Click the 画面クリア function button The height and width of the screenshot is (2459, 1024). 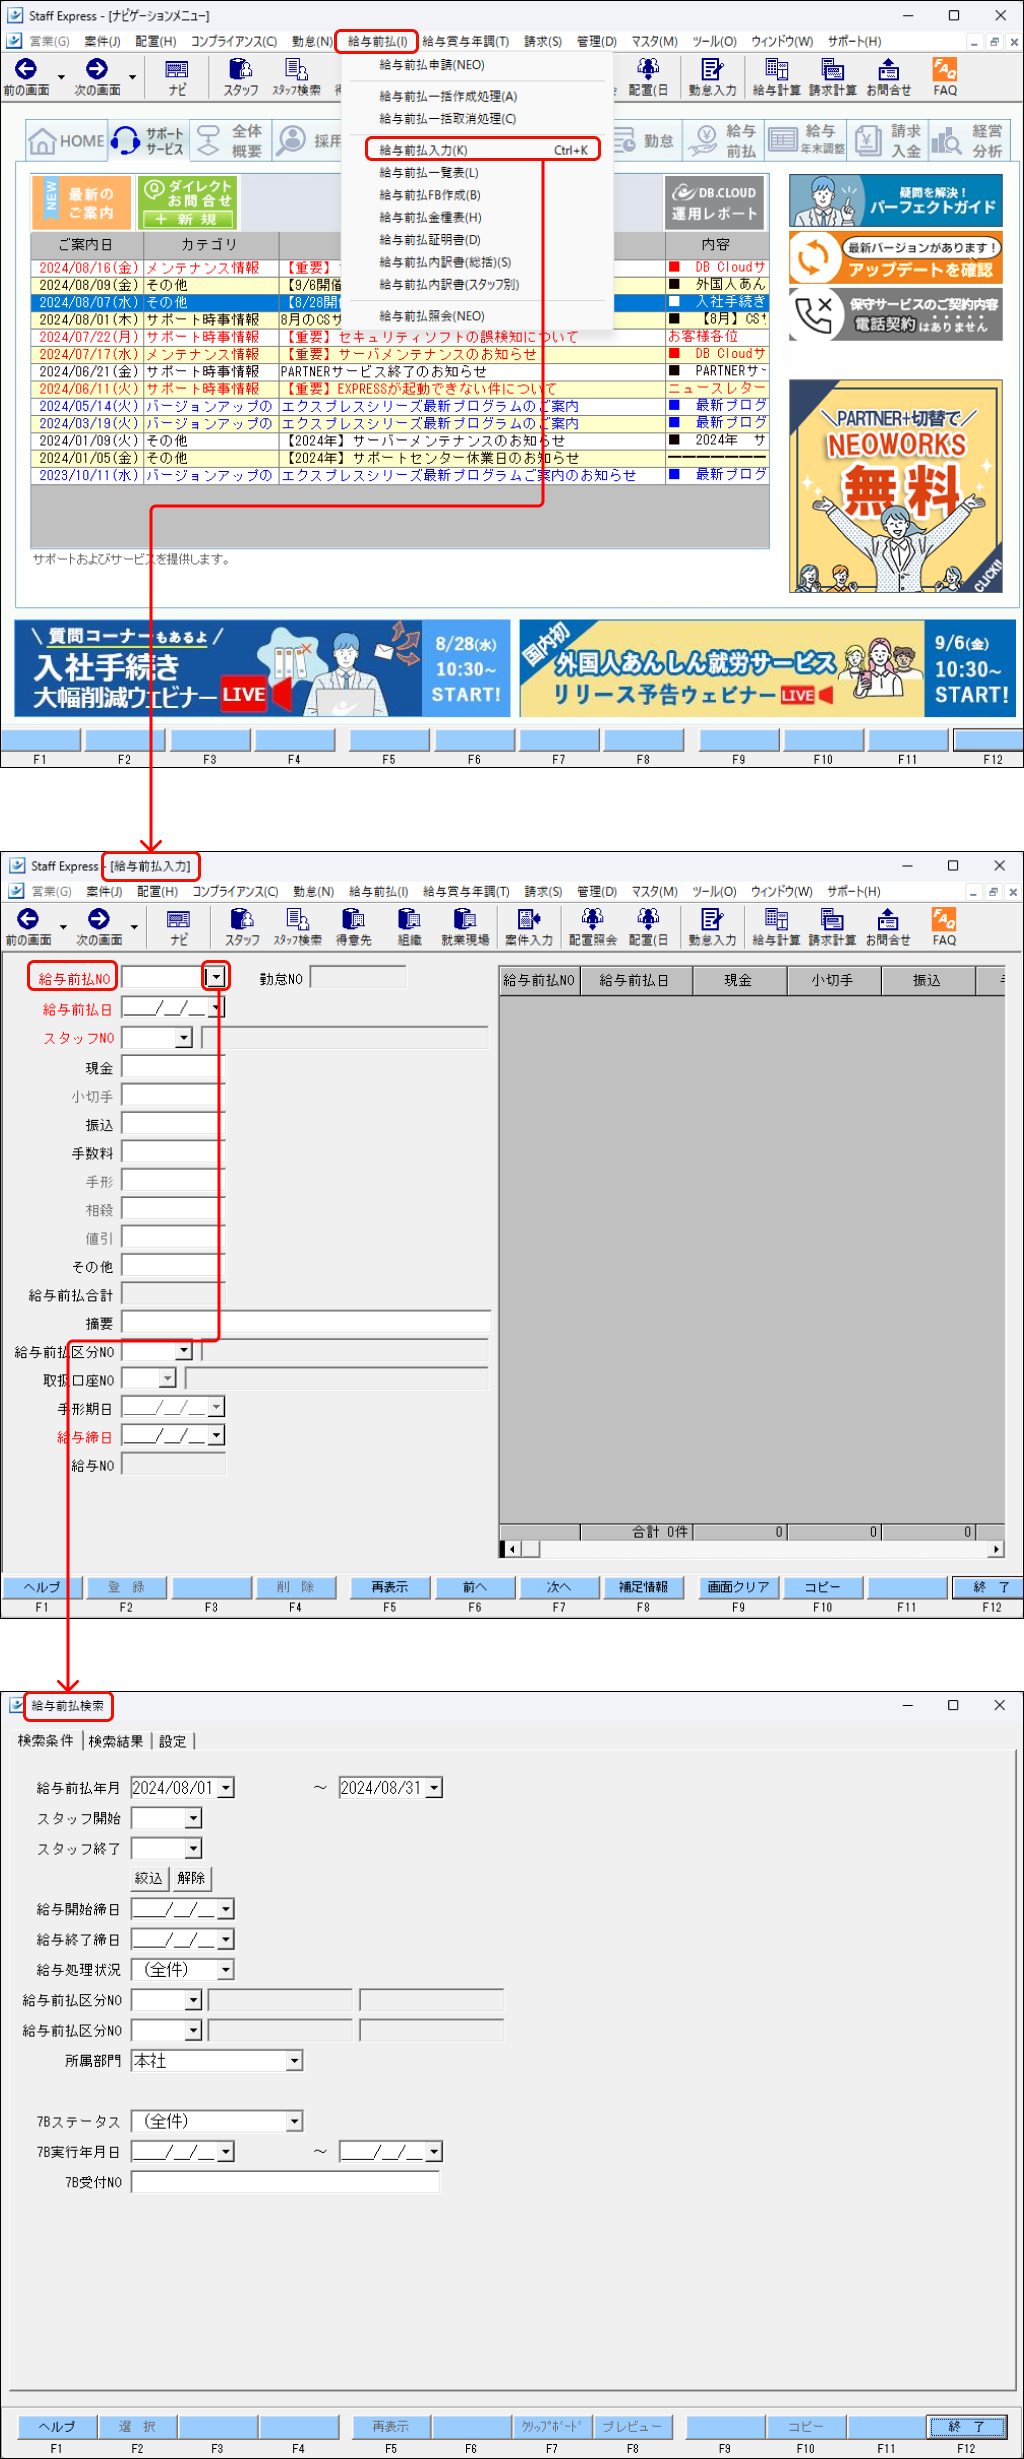click(739, 1587)
